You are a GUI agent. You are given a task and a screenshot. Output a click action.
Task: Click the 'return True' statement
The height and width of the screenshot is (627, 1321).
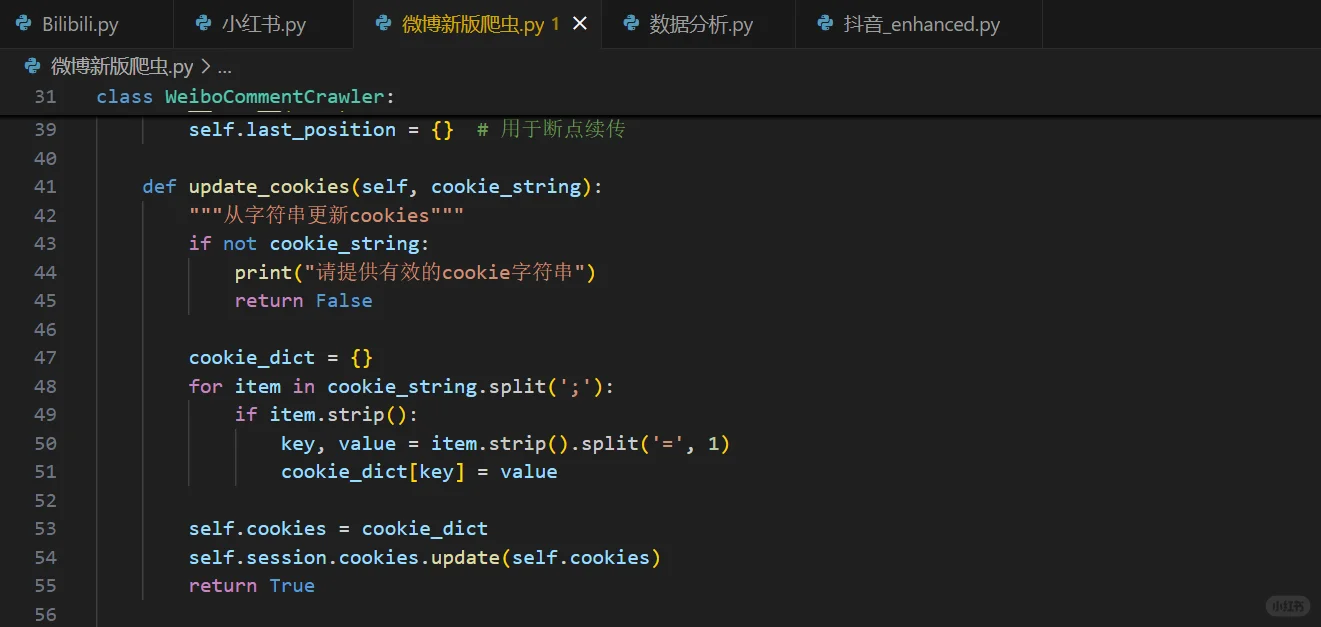(252, 585)
